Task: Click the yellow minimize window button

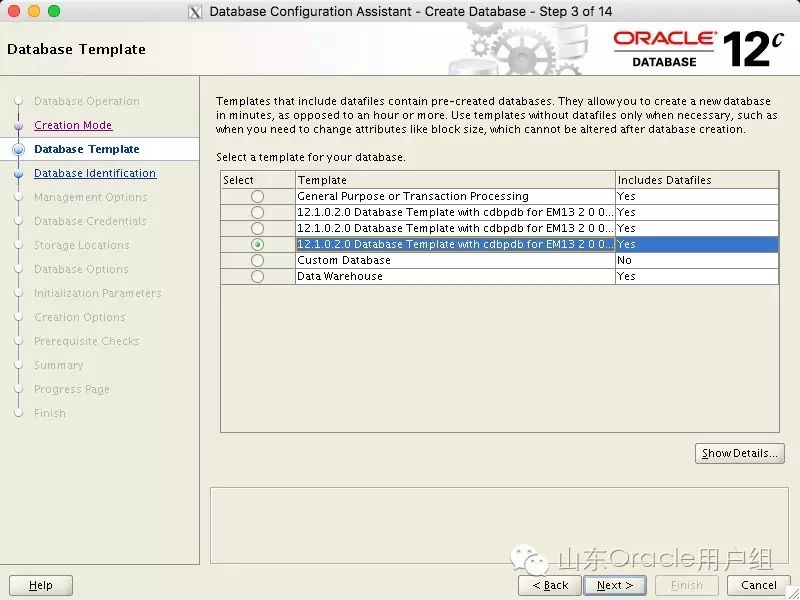Action: pos(34,11)
